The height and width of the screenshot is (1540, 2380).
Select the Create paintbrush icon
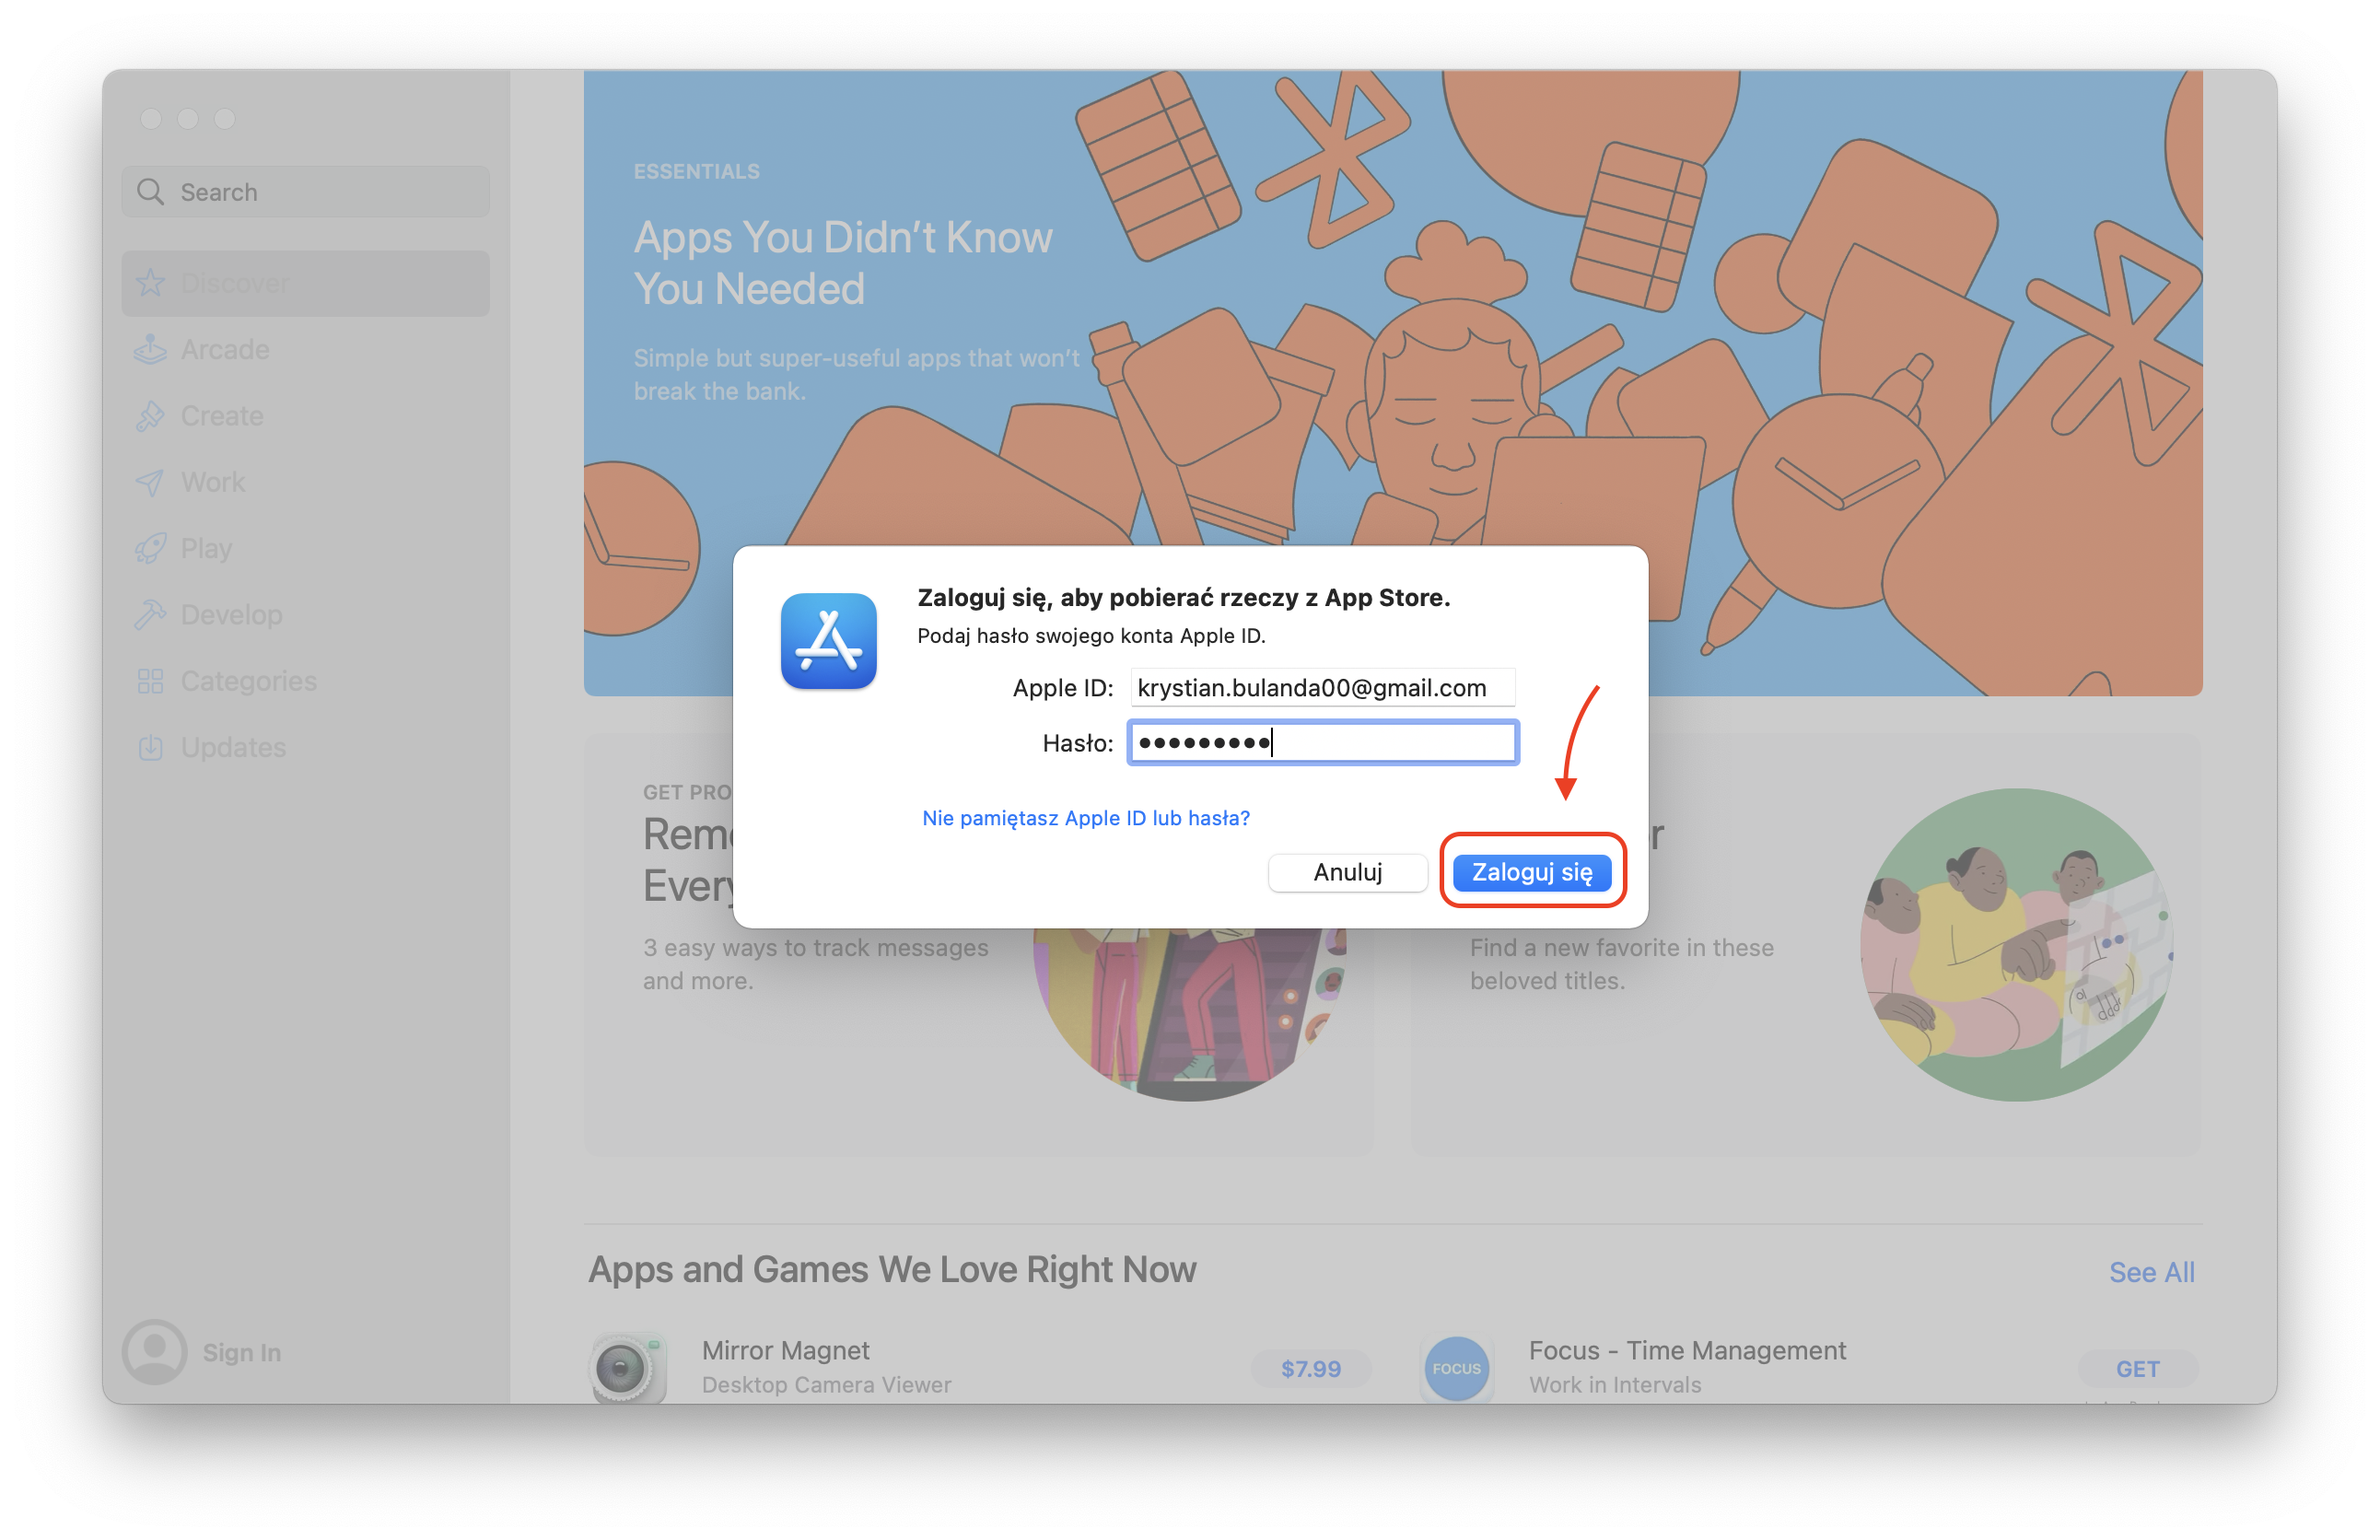[x=150, y=416]
